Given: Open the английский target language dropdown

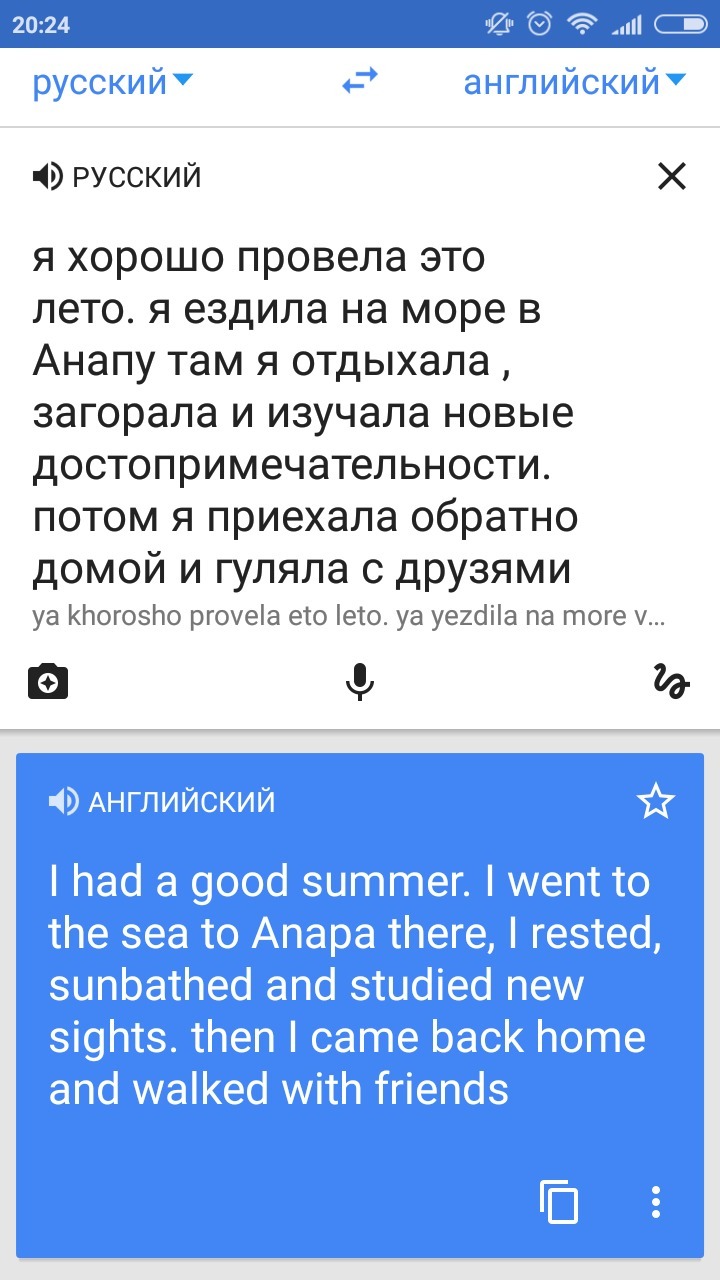Looking at the screenshot, I should coord(574,83).
